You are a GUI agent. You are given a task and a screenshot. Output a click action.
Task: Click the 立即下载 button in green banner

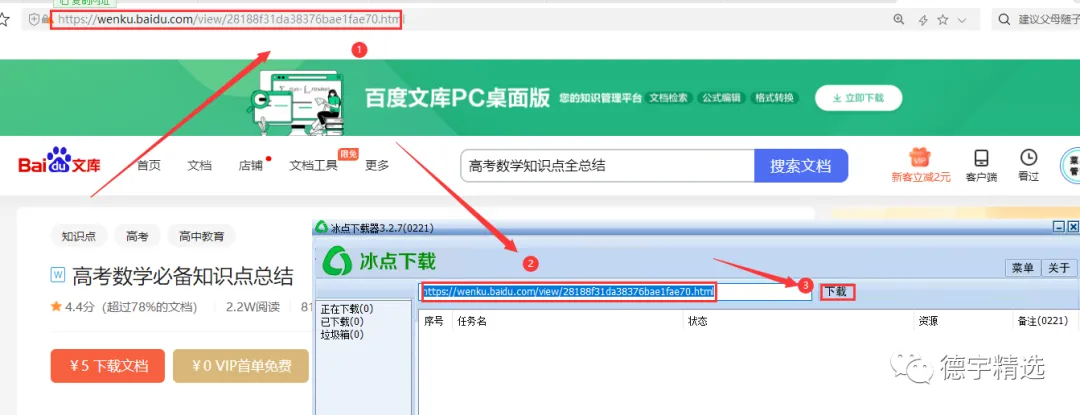[858, 98]
